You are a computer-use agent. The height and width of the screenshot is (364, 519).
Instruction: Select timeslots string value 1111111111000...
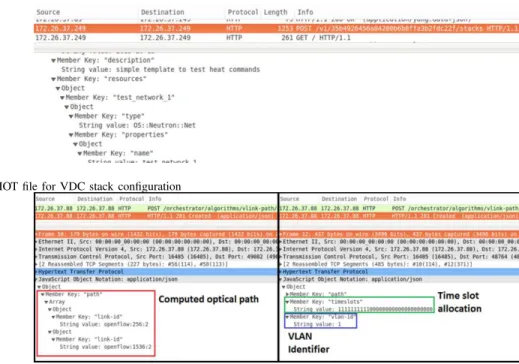363,310
